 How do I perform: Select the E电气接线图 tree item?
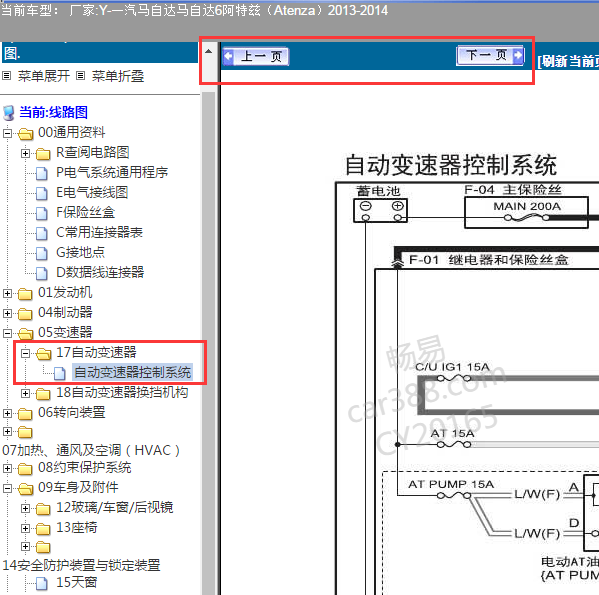tap(92, 192)
